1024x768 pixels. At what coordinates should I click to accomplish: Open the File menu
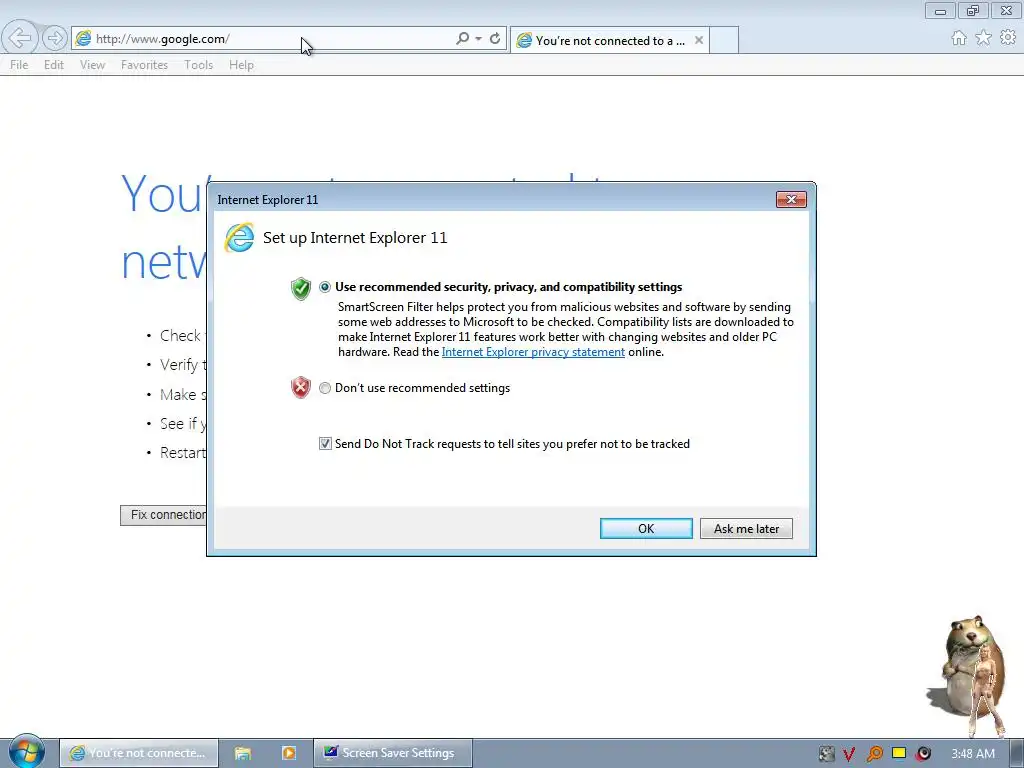[19, 65]
